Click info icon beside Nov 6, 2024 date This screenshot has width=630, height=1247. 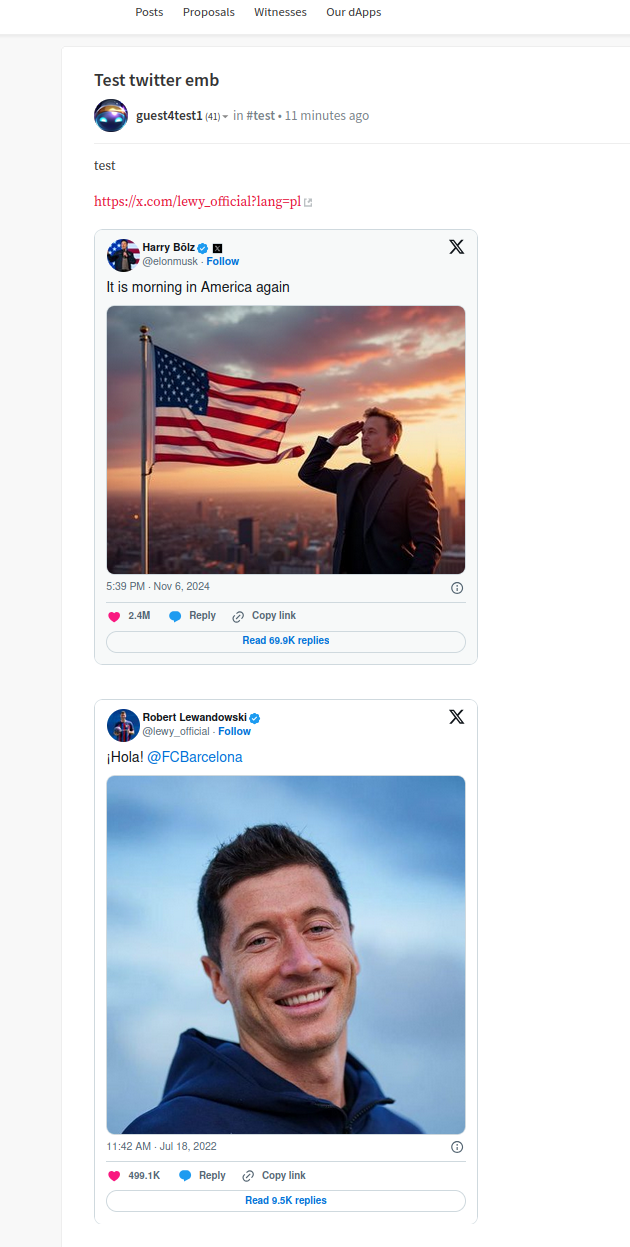click(457, 588)
